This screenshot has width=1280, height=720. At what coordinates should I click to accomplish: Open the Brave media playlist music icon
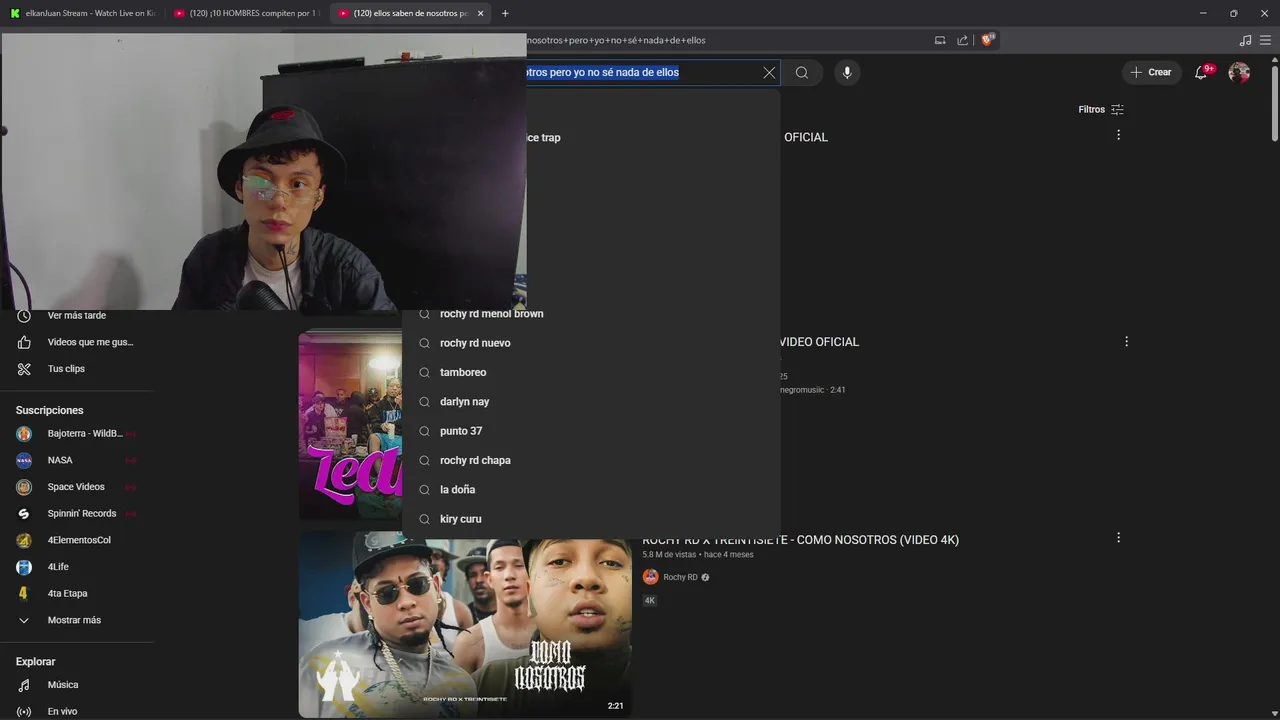1245,40
